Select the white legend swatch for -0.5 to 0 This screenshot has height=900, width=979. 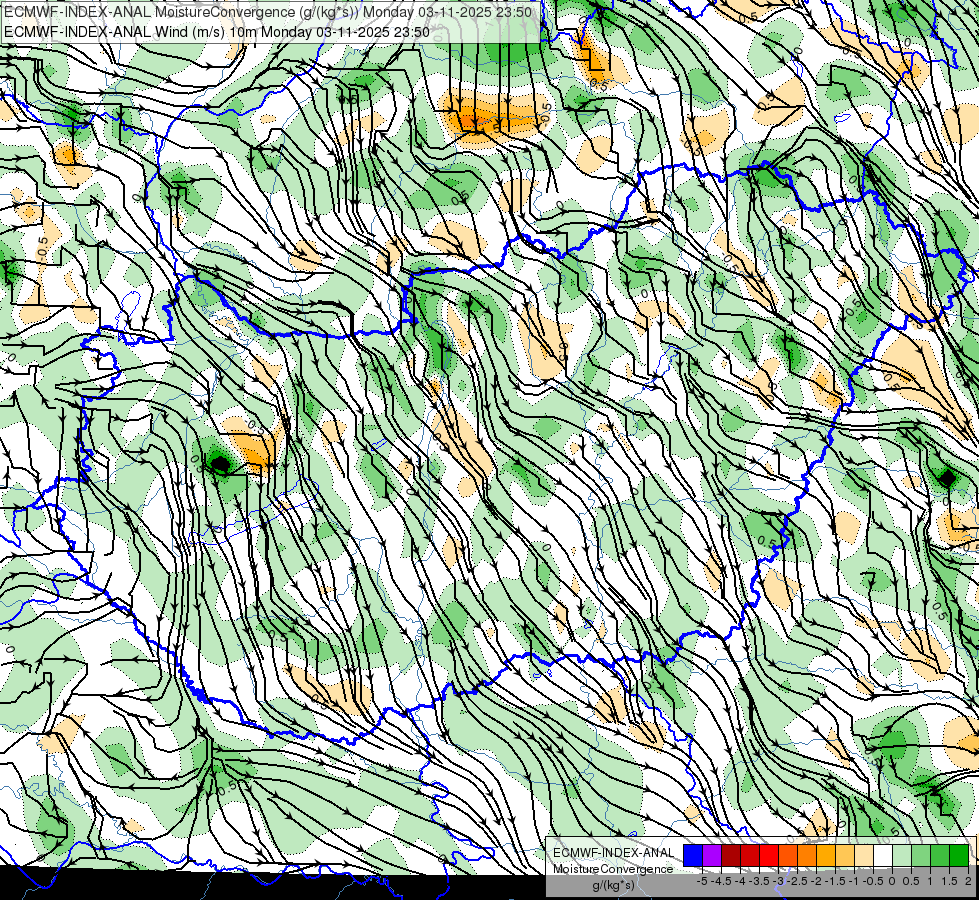click(883, 855)
